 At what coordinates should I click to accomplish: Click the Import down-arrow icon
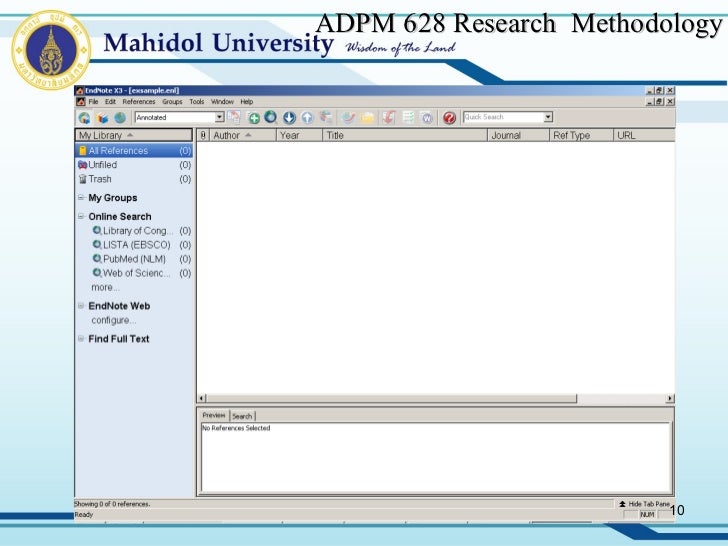[289, 118]
